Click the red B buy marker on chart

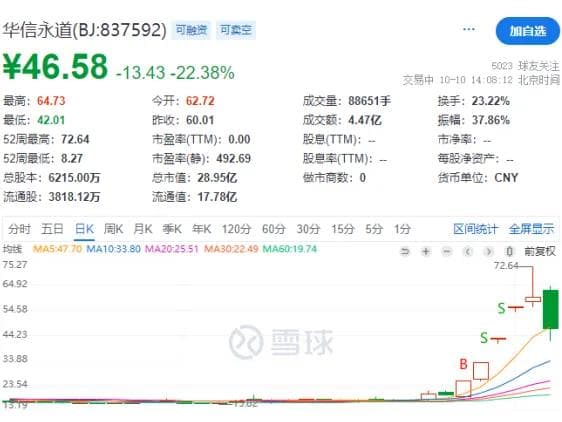click(x=463, y=364)
